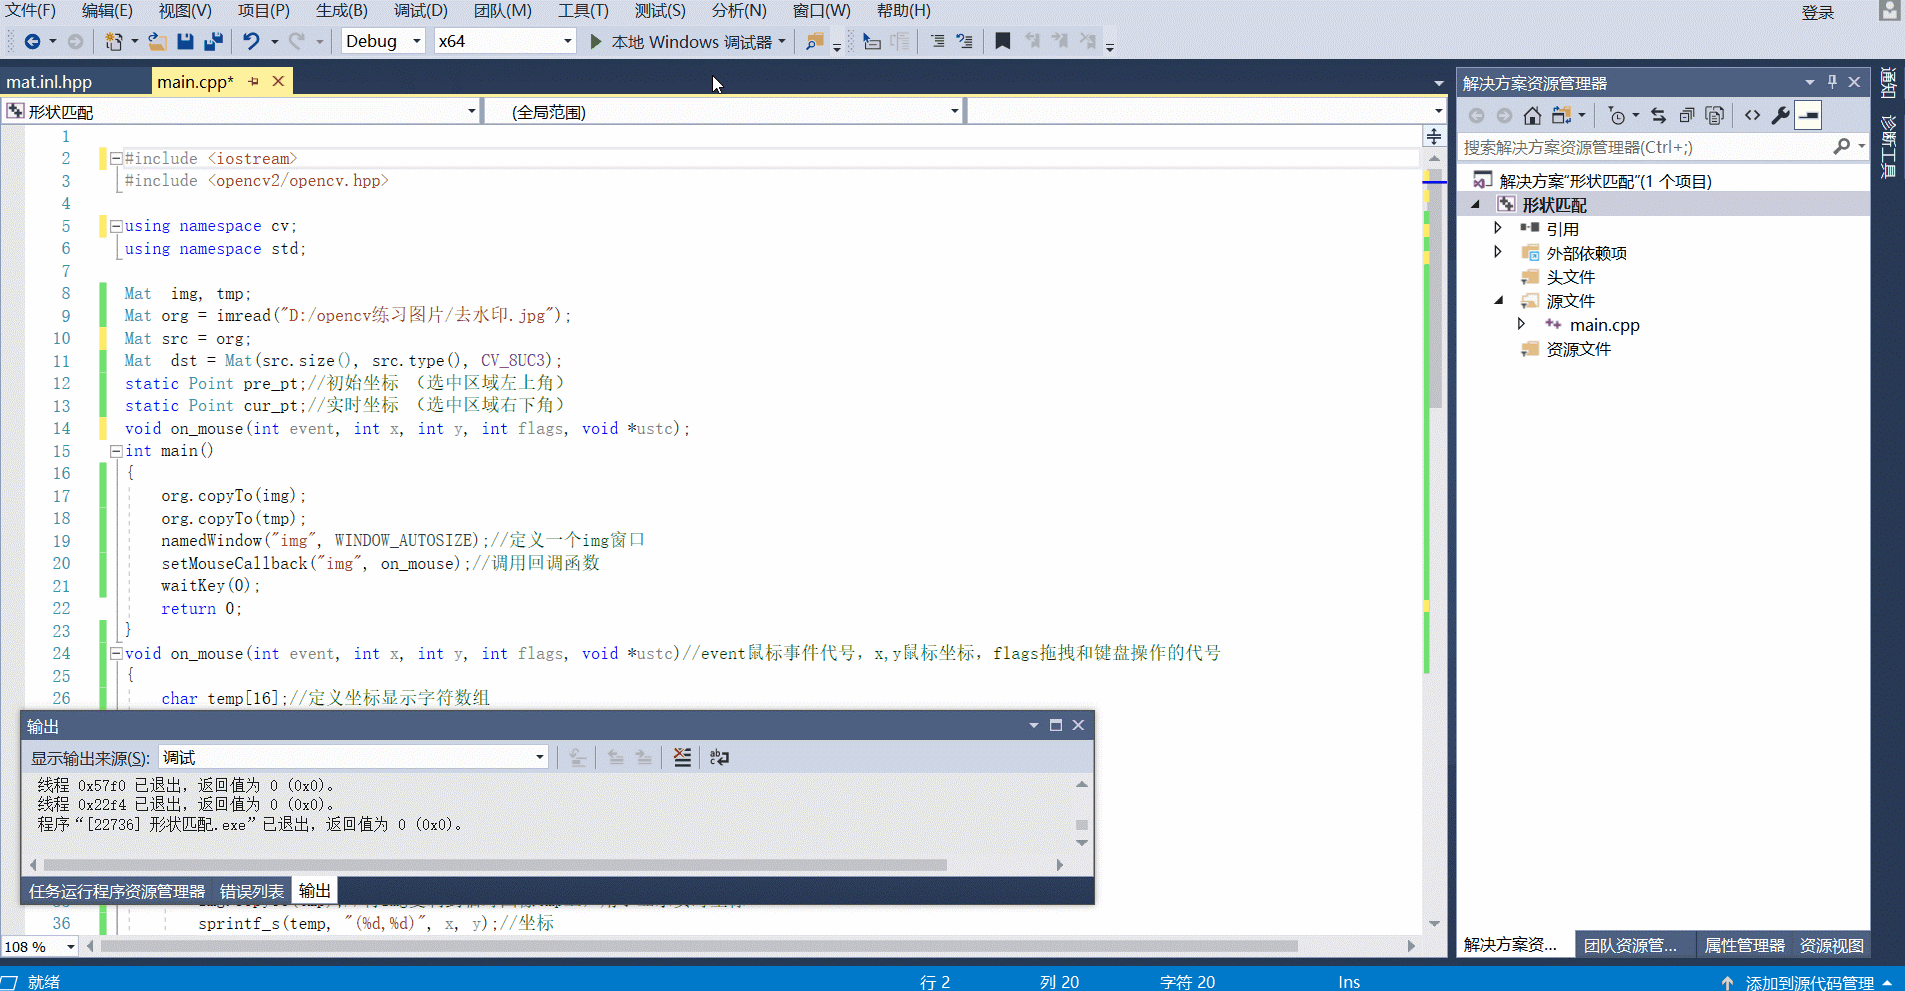This screenshot has width=1905, height=991.
Task: Collapse the int main() code block
Action: click(116, 451)
